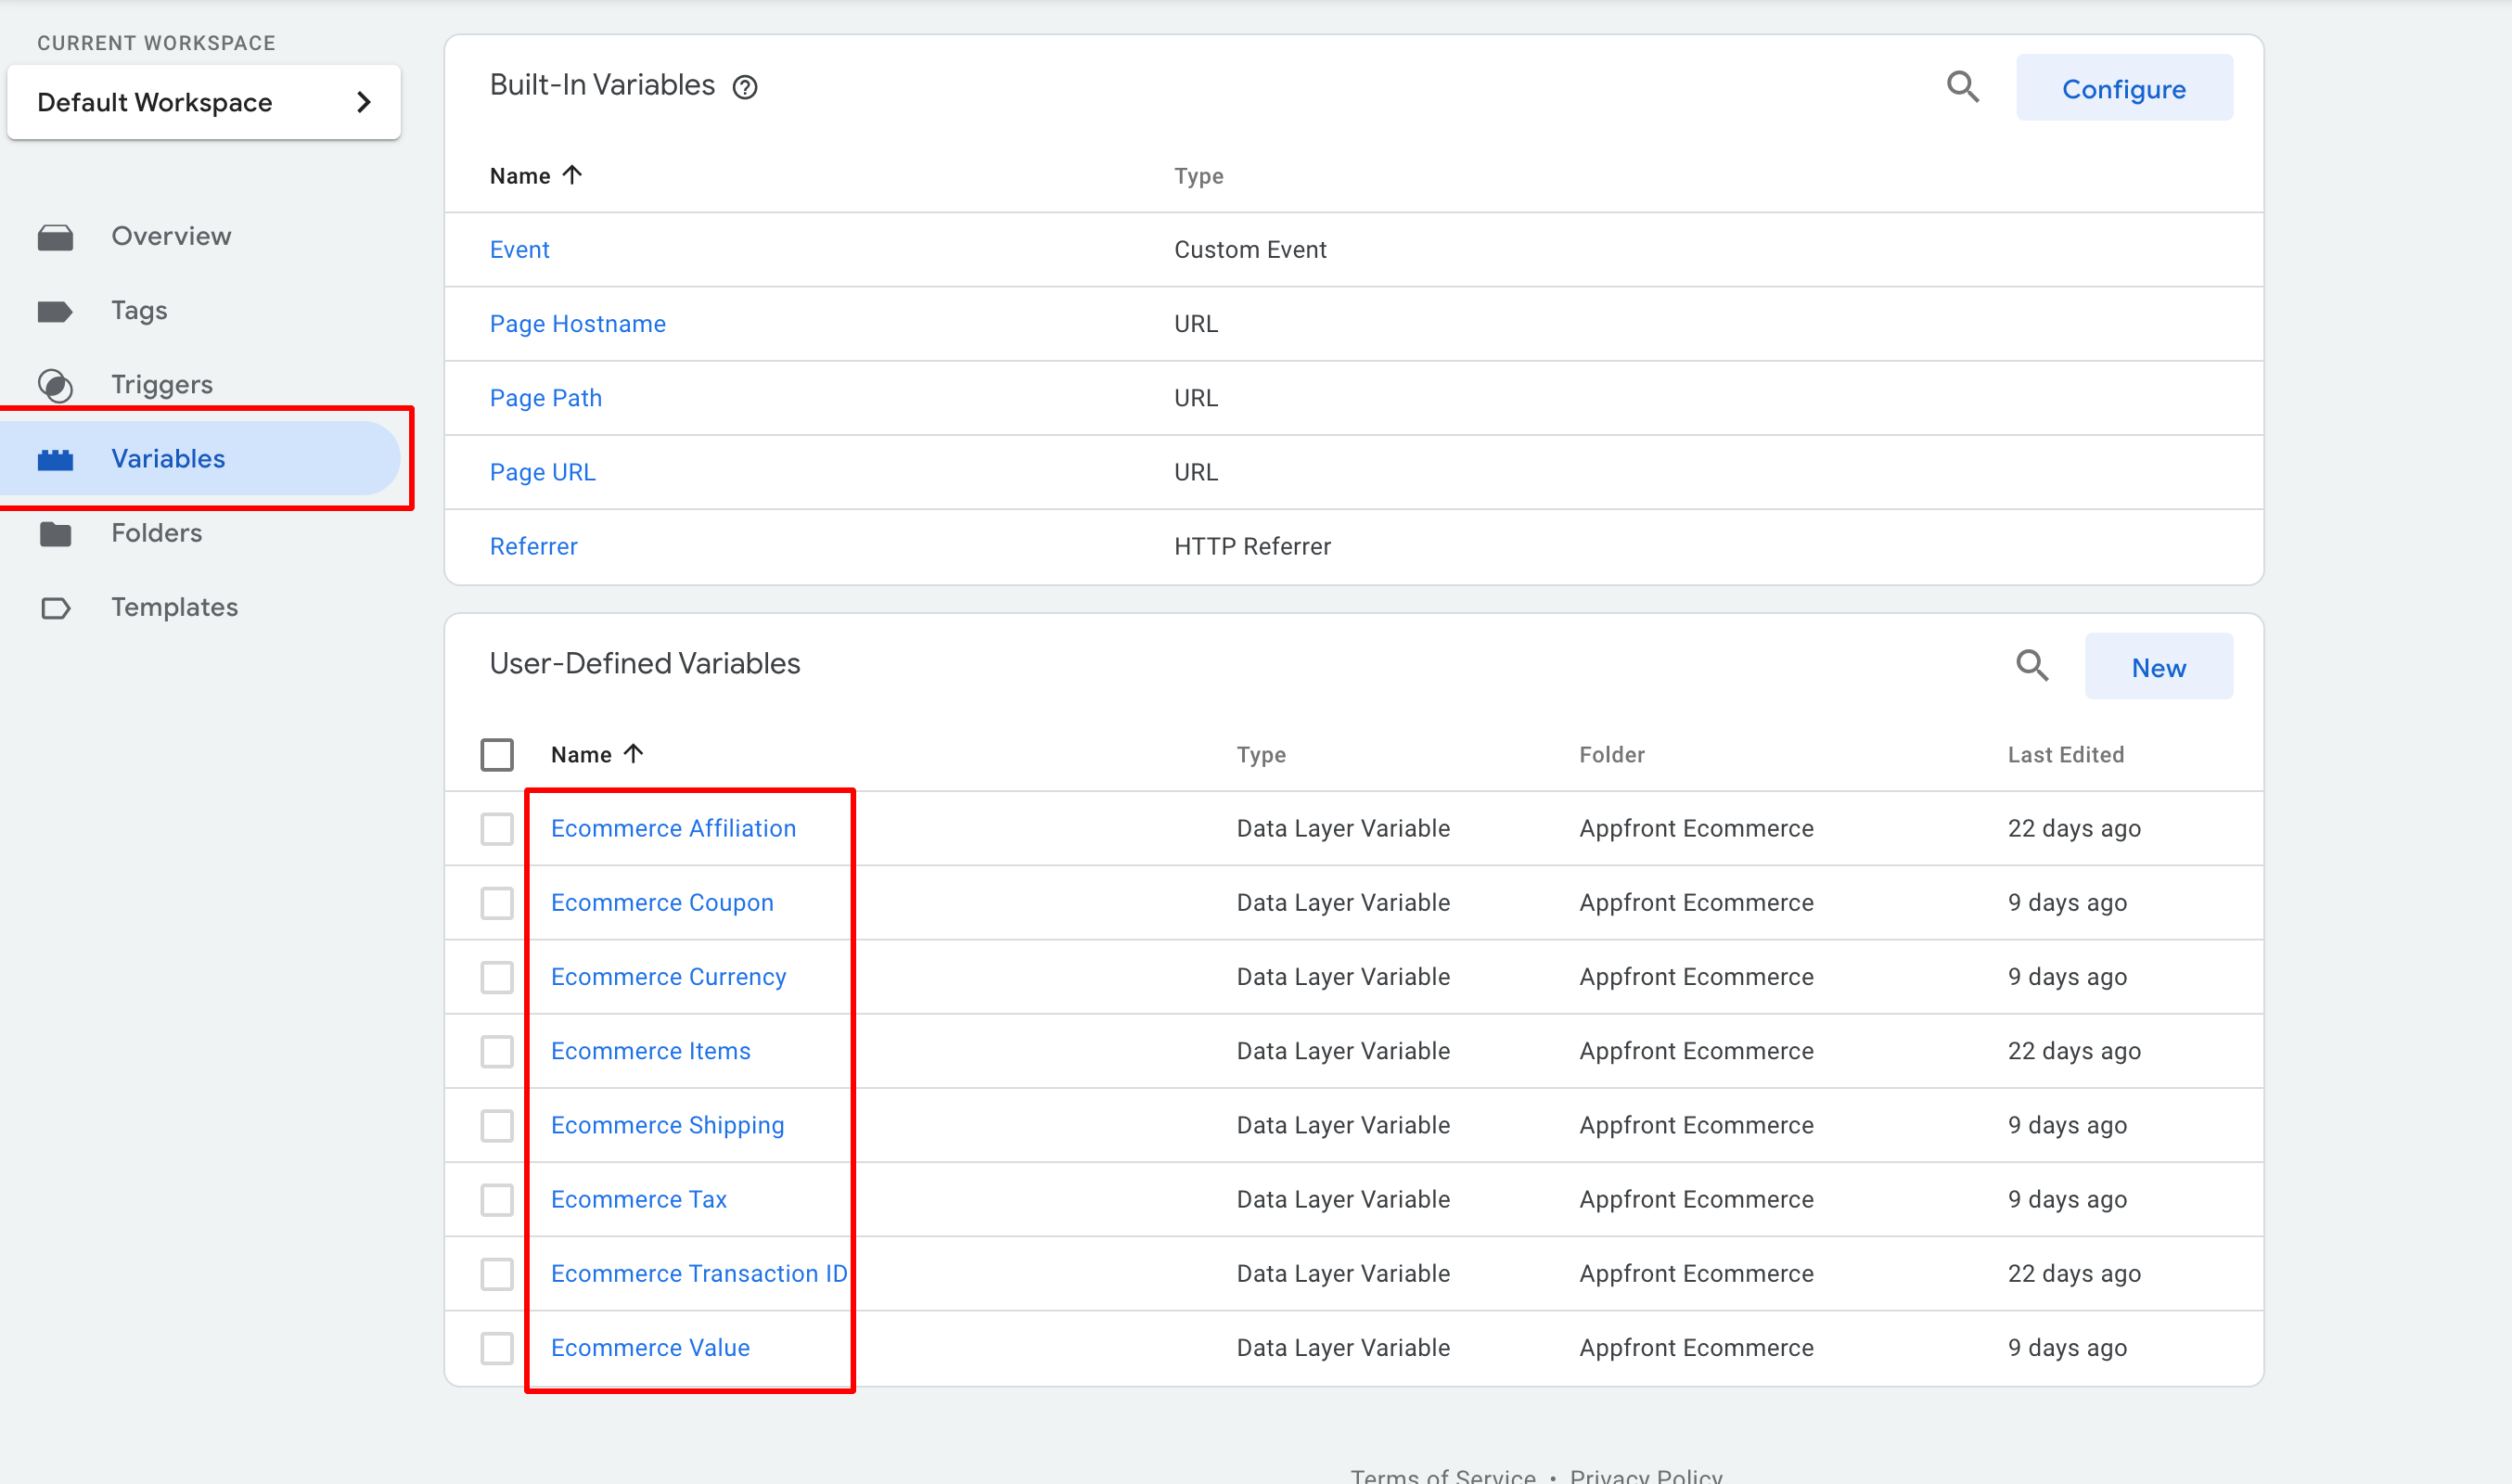Click the Variables blocks icon

55,459
